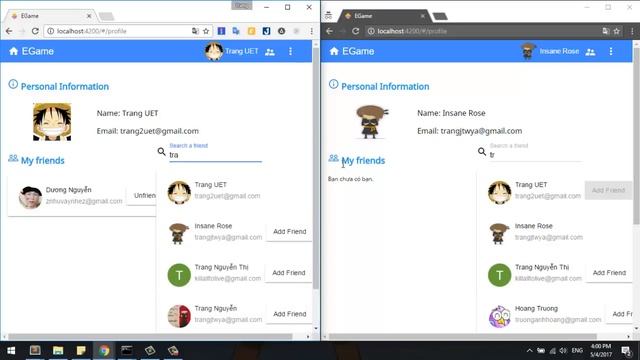Open the three-dot menu in left EGame header

[x=290, y=51]
